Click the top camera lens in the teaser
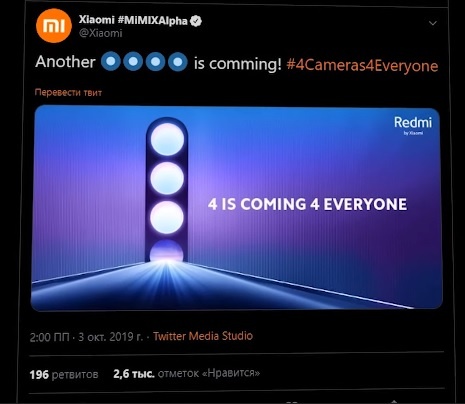465x404 pixels. point(167,139)
